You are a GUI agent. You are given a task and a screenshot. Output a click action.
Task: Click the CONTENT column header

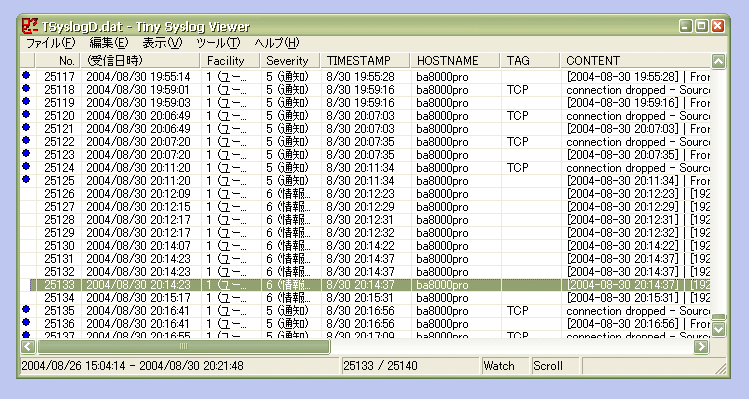tap(636, 61)
